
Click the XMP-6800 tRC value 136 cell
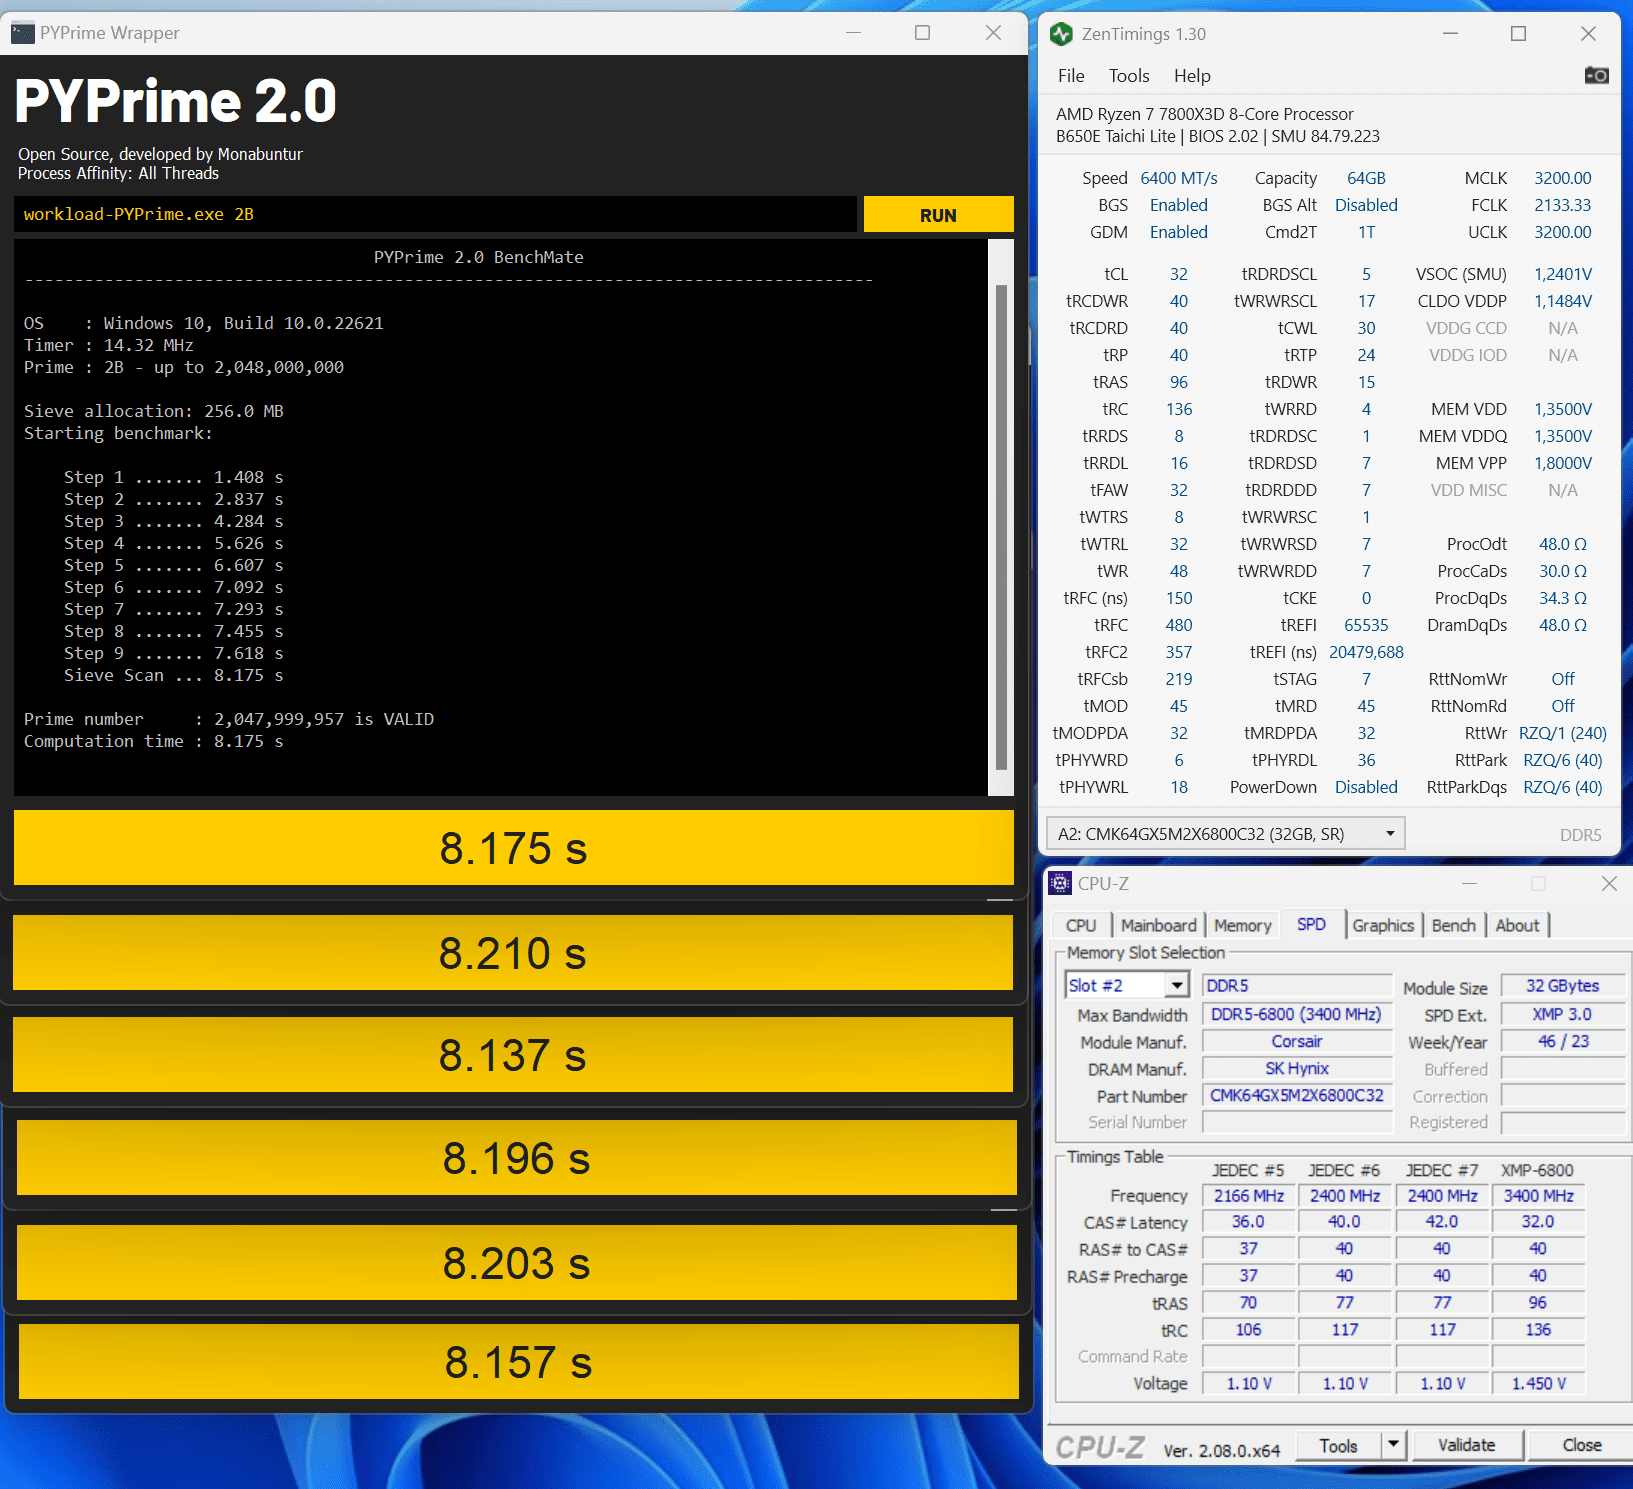1538,1329
